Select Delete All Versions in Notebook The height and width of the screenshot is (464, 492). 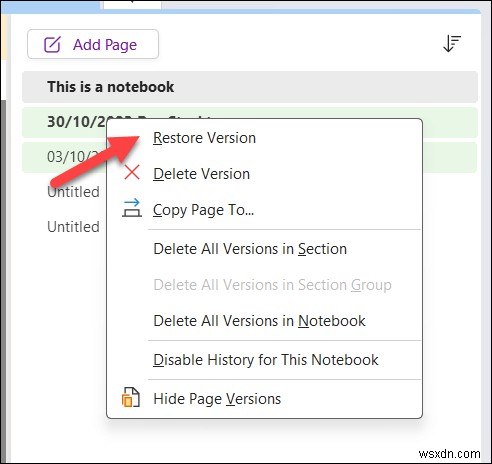click(x=264, y=321)
